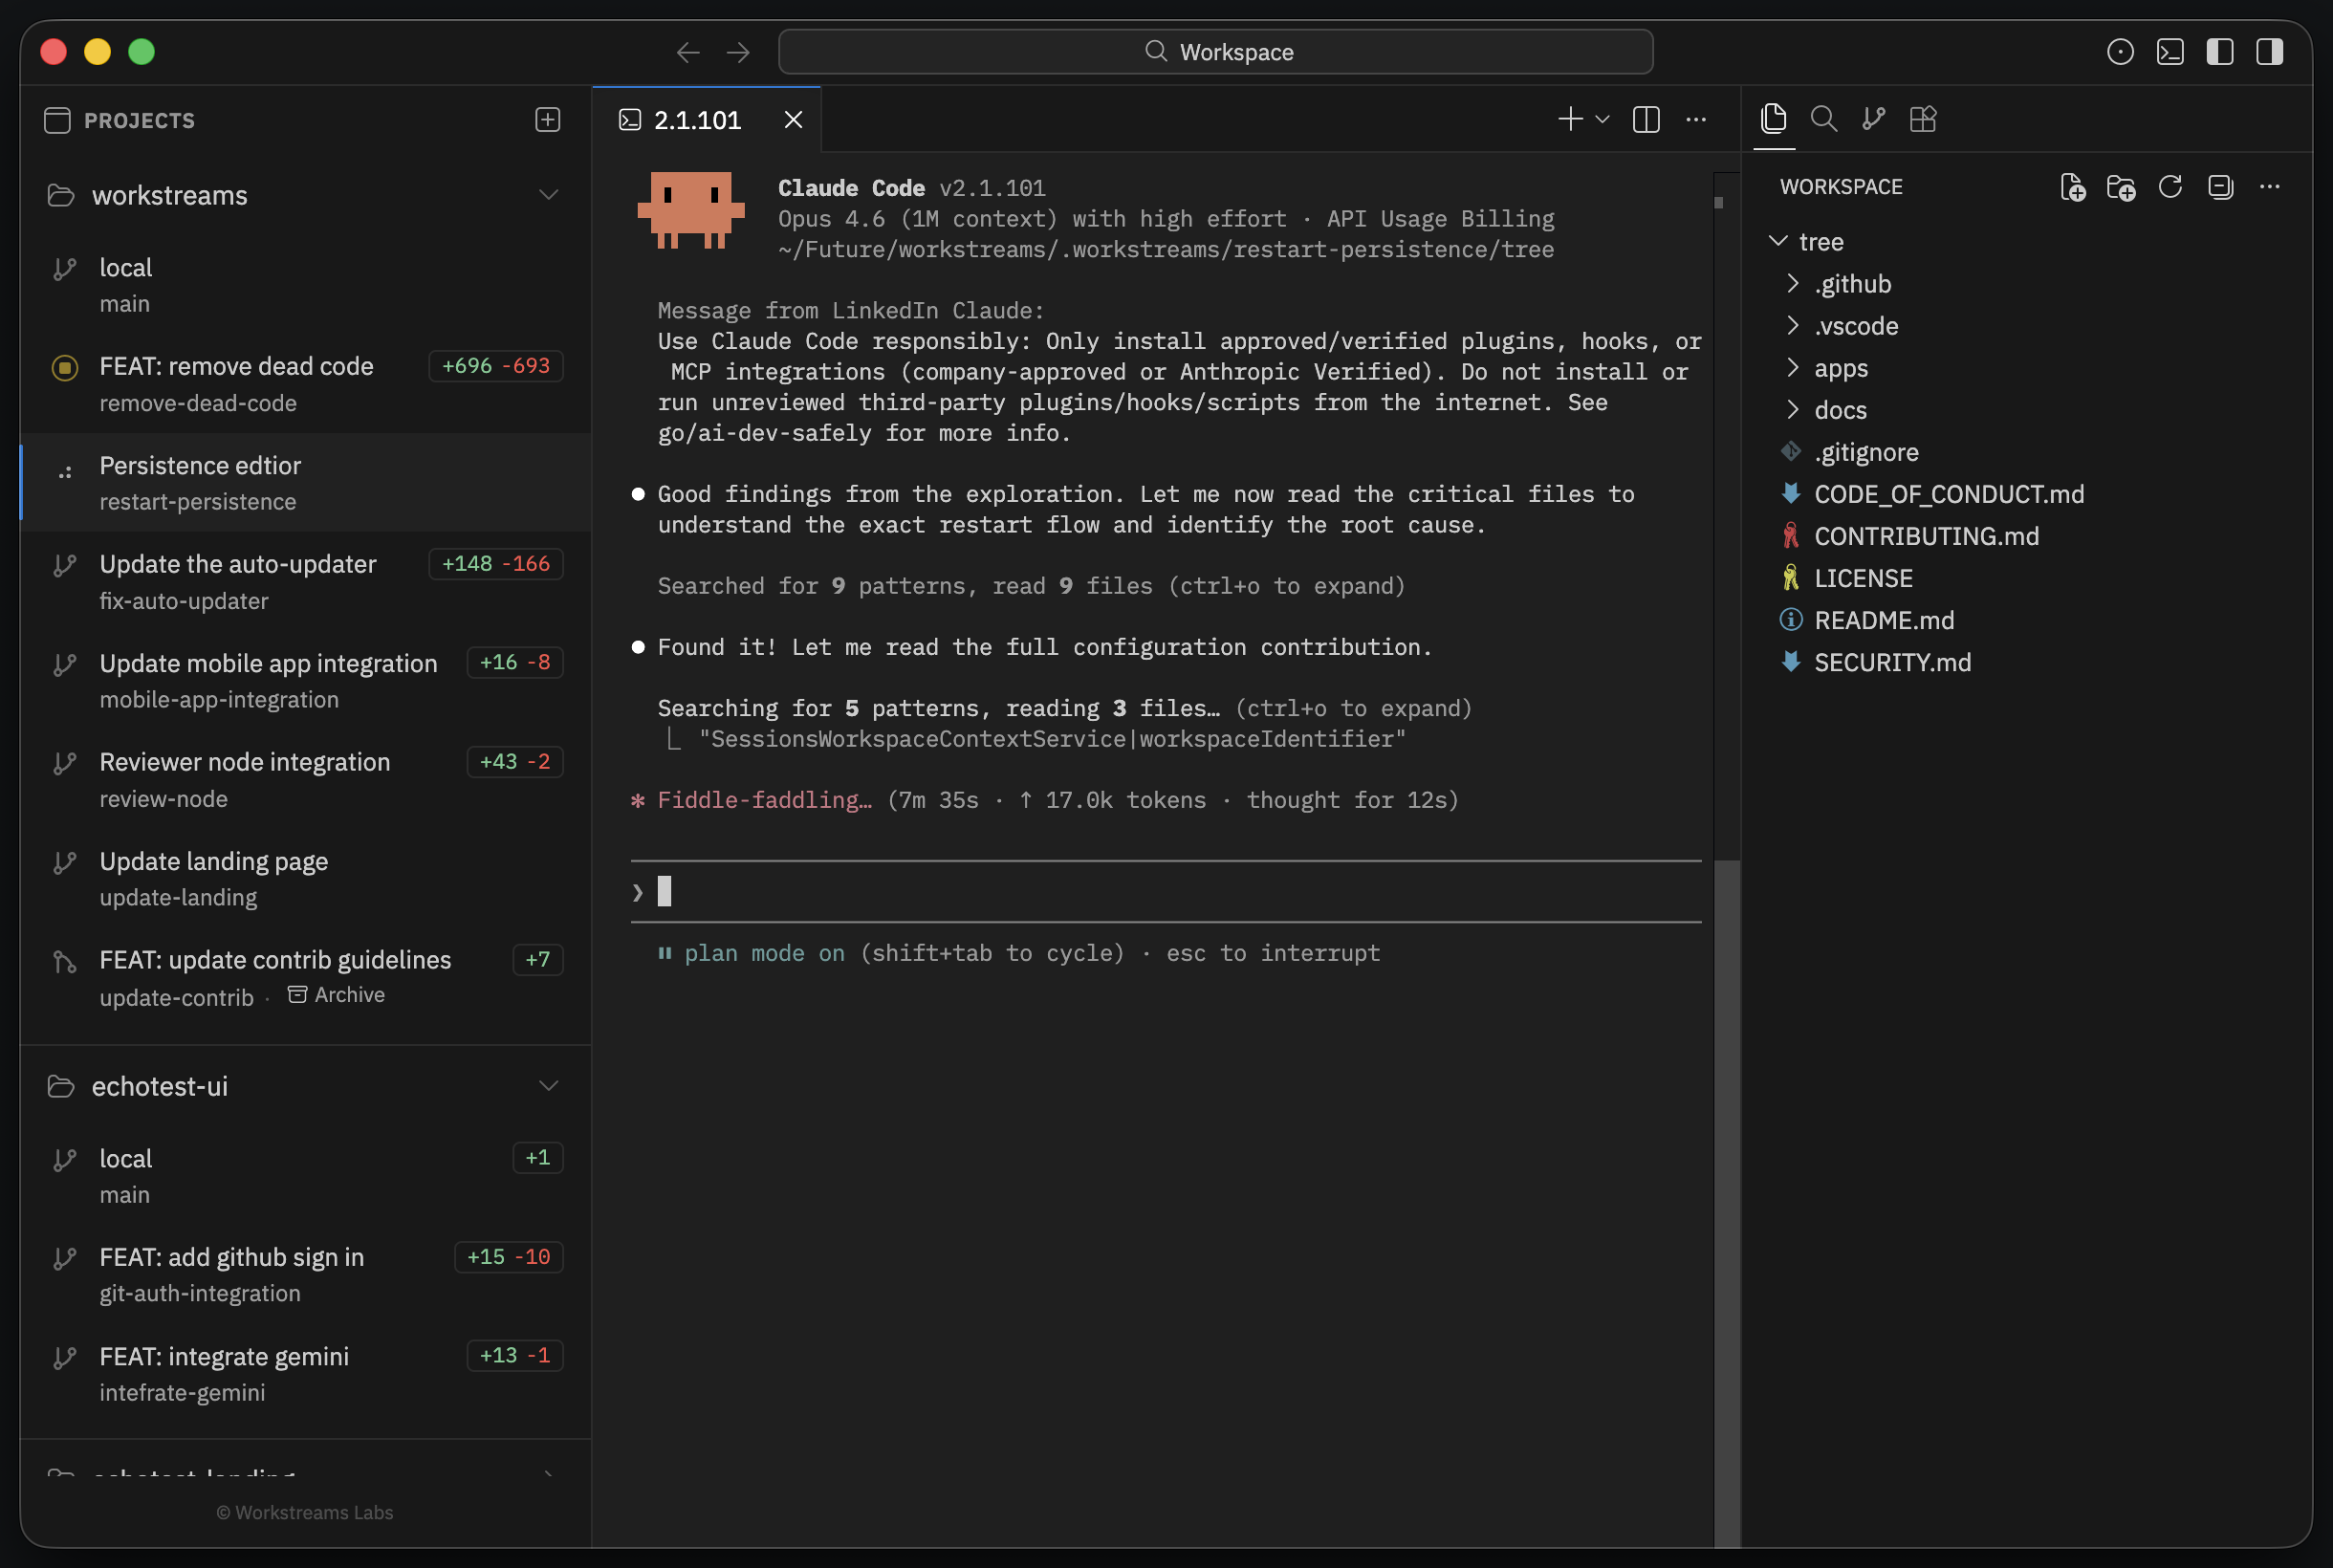
Task: Refresh the Workspace file tree
Action: pyautogui.click(x=2170, y=187)
